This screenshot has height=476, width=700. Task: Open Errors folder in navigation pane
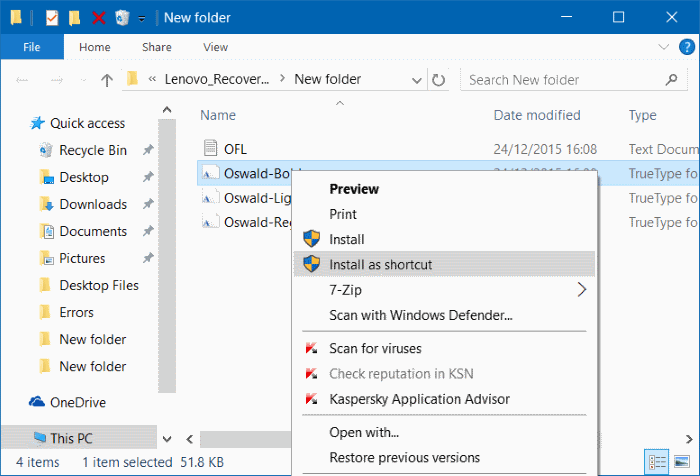click(x=76, y=313)
